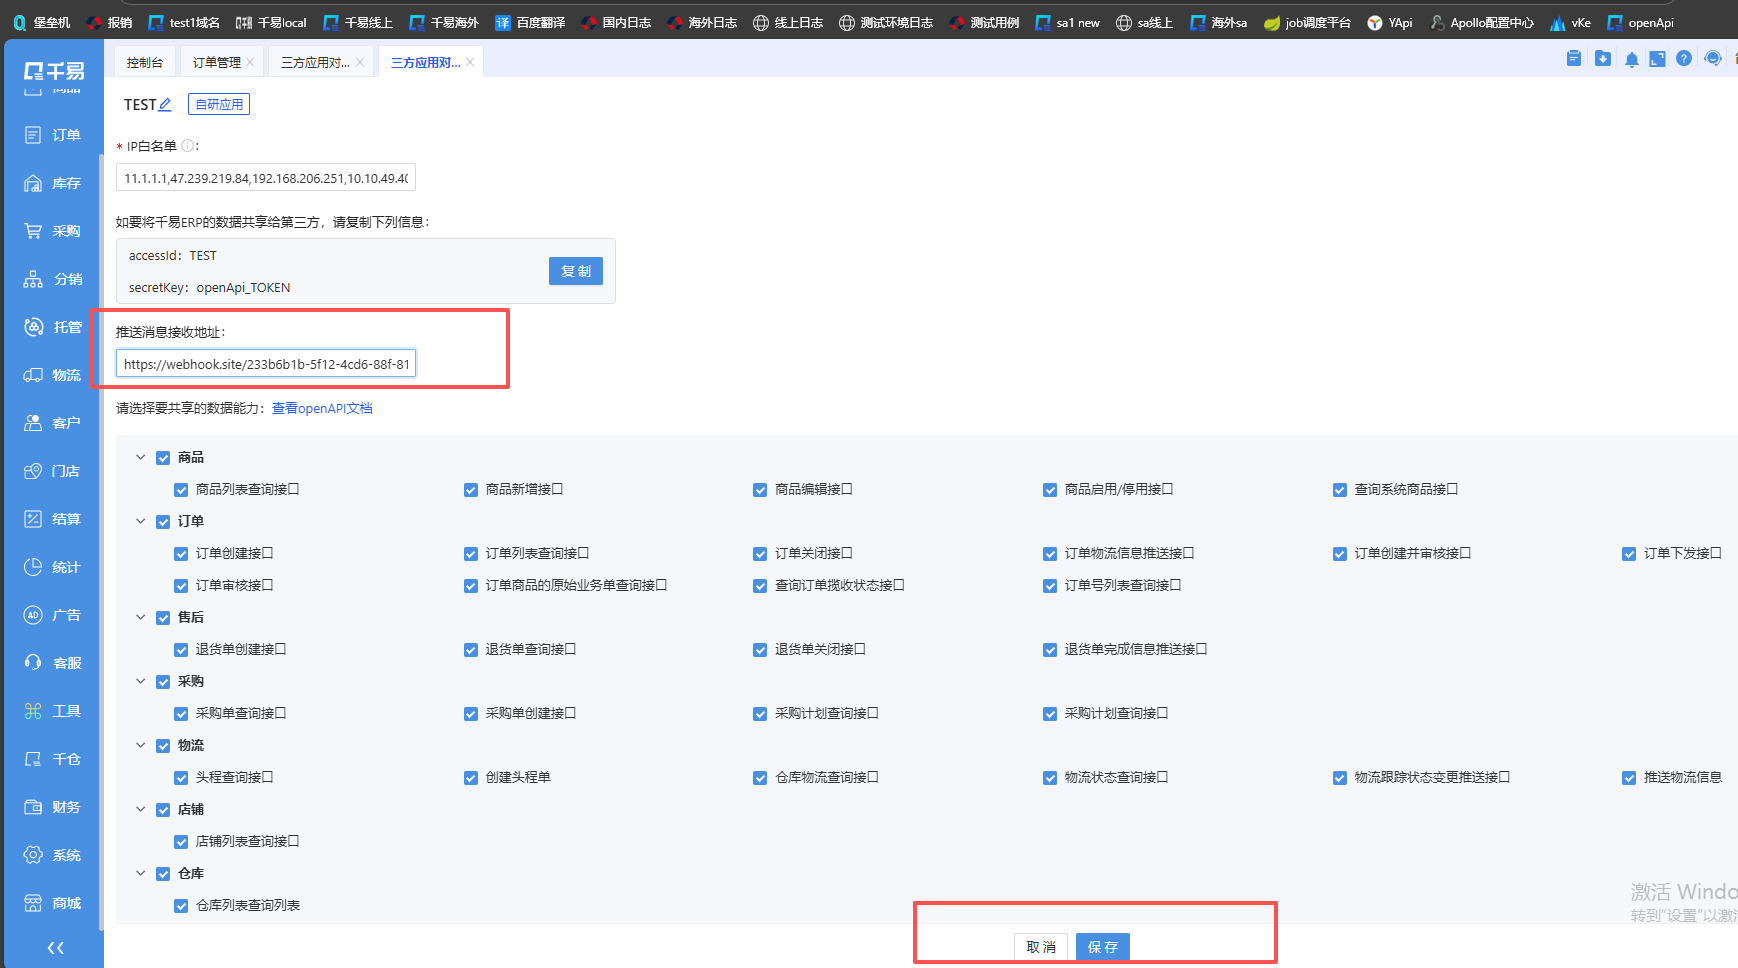
Task: Uncheck 订单物流信息推送接口 checkbox
Action: click(1050, 554)
